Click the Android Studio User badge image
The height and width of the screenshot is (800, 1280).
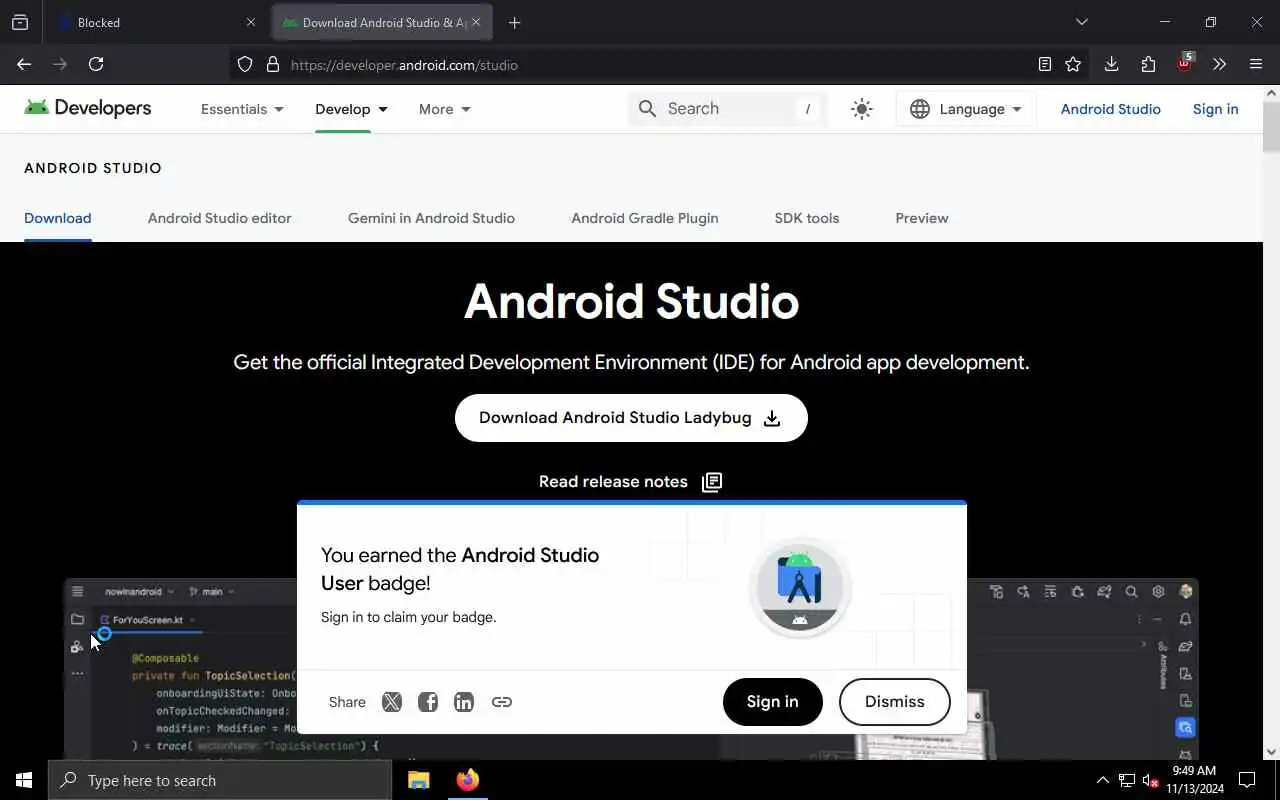tap(800, 588)
